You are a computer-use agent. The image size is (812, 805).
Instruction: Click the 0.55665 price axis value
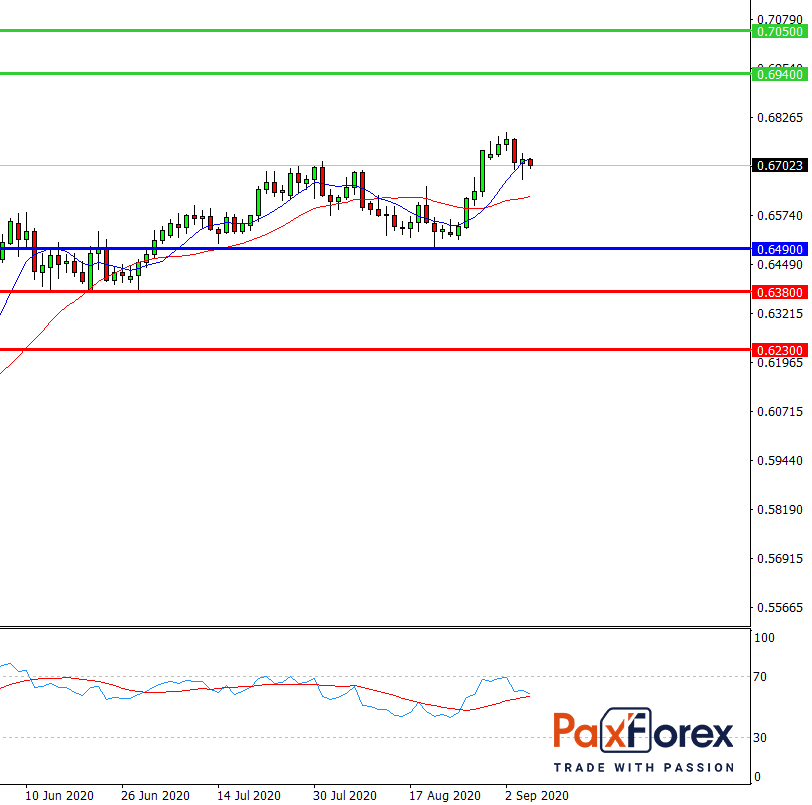(780, 608)
